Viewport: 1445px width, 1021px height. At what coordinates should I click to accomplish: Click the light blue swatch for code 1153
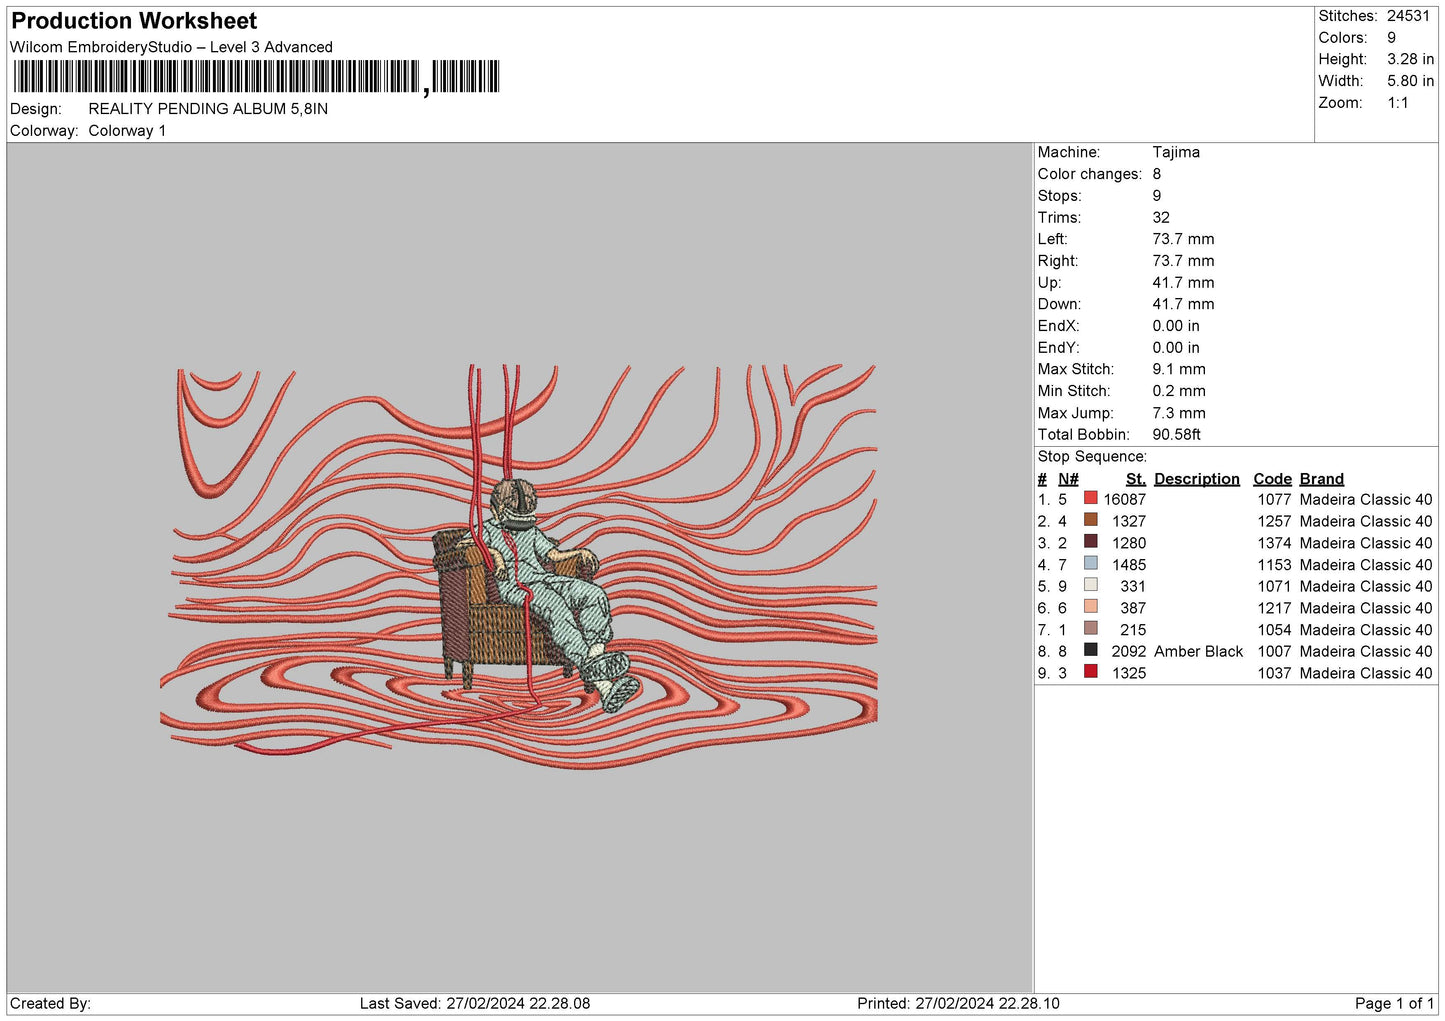click(1090, 563)
